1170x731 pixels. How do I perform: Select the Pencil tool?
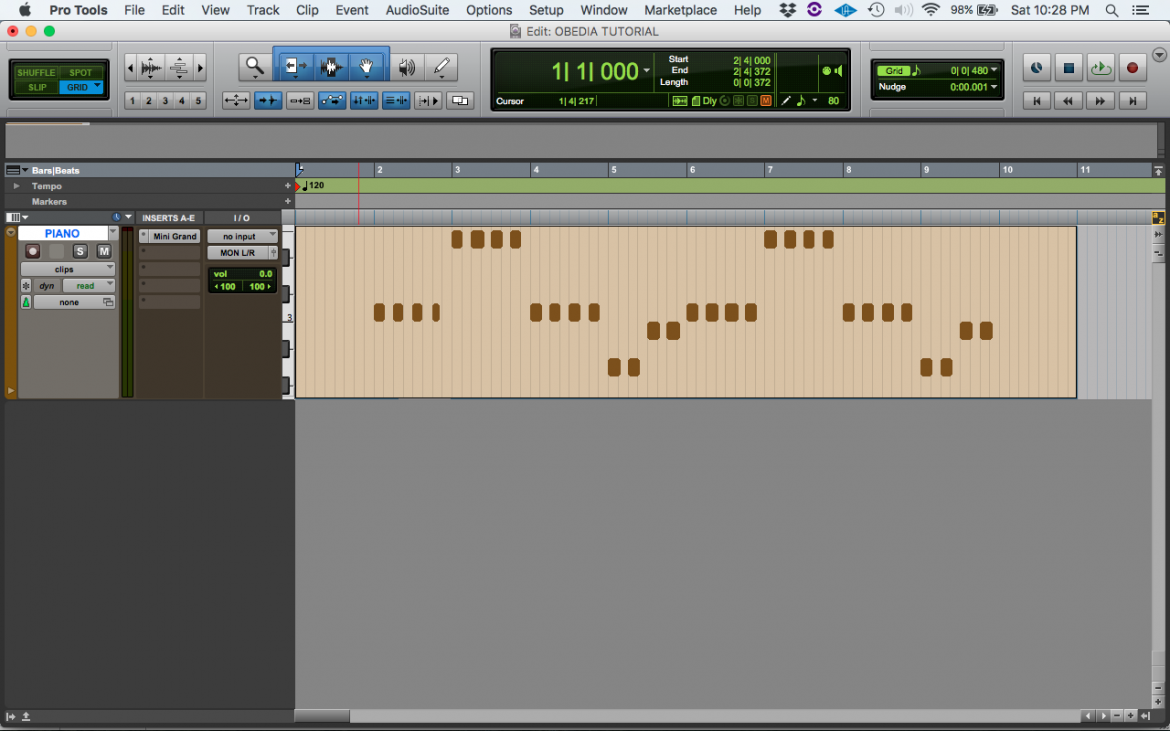point(441,66)
